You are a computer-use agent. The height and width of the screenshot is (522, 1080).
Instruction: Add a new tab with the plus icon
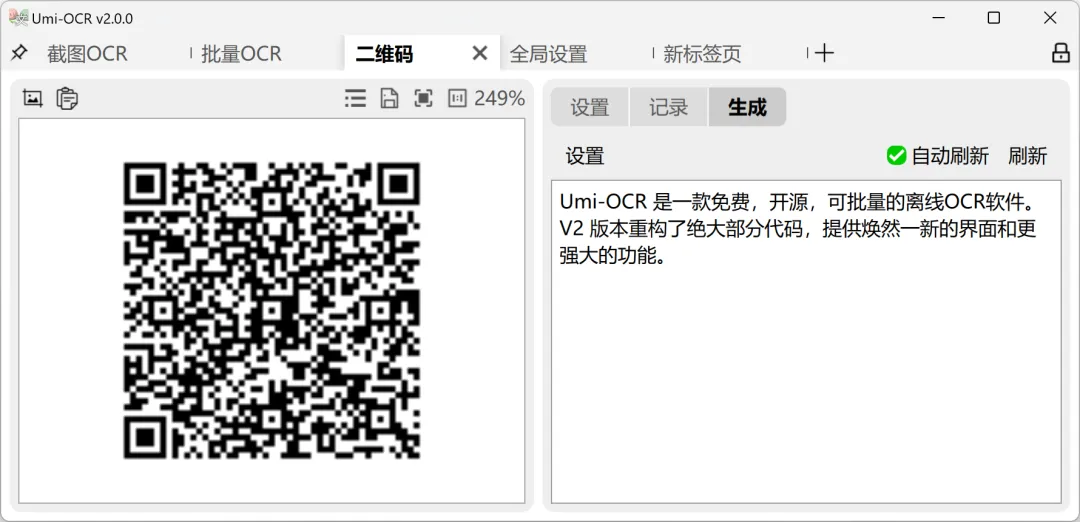click(824, 53)
